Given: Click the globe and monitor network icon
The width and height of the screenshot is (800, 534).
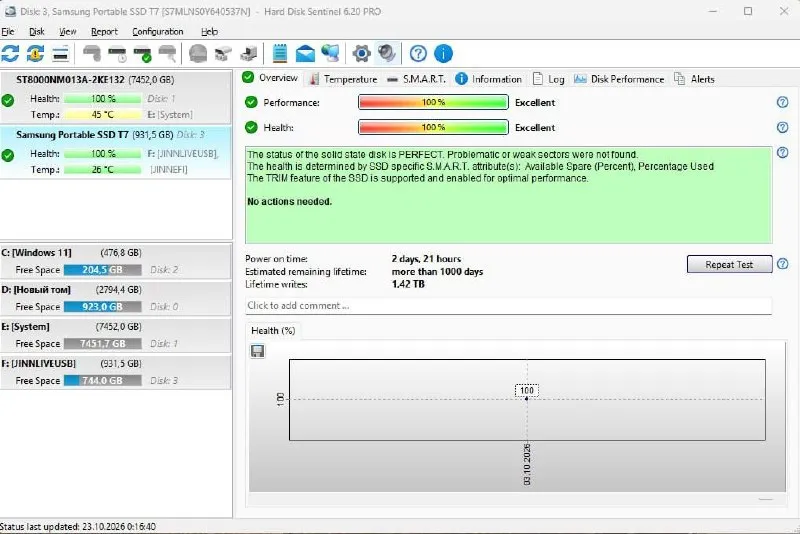Looking at the screenshot, I should pyautogui.click(x=330, y=54).
